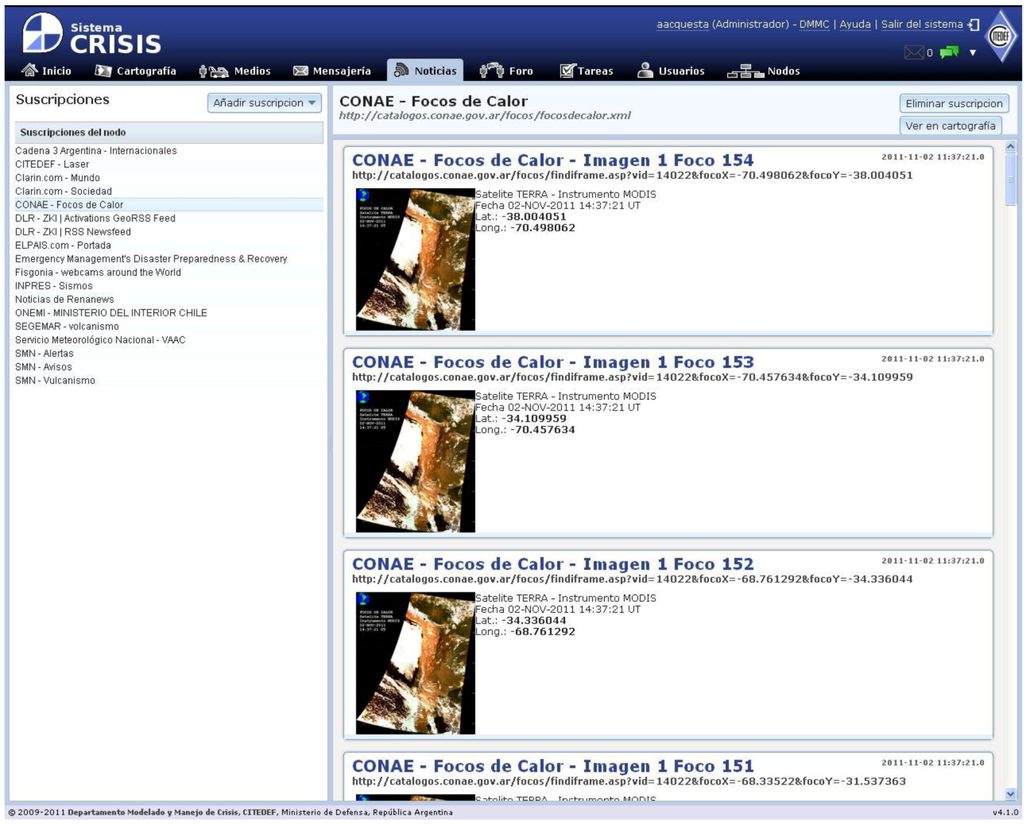The image size is (1024, 824).
Task: Select the Noticias tab
Action: tap(425, 71)
